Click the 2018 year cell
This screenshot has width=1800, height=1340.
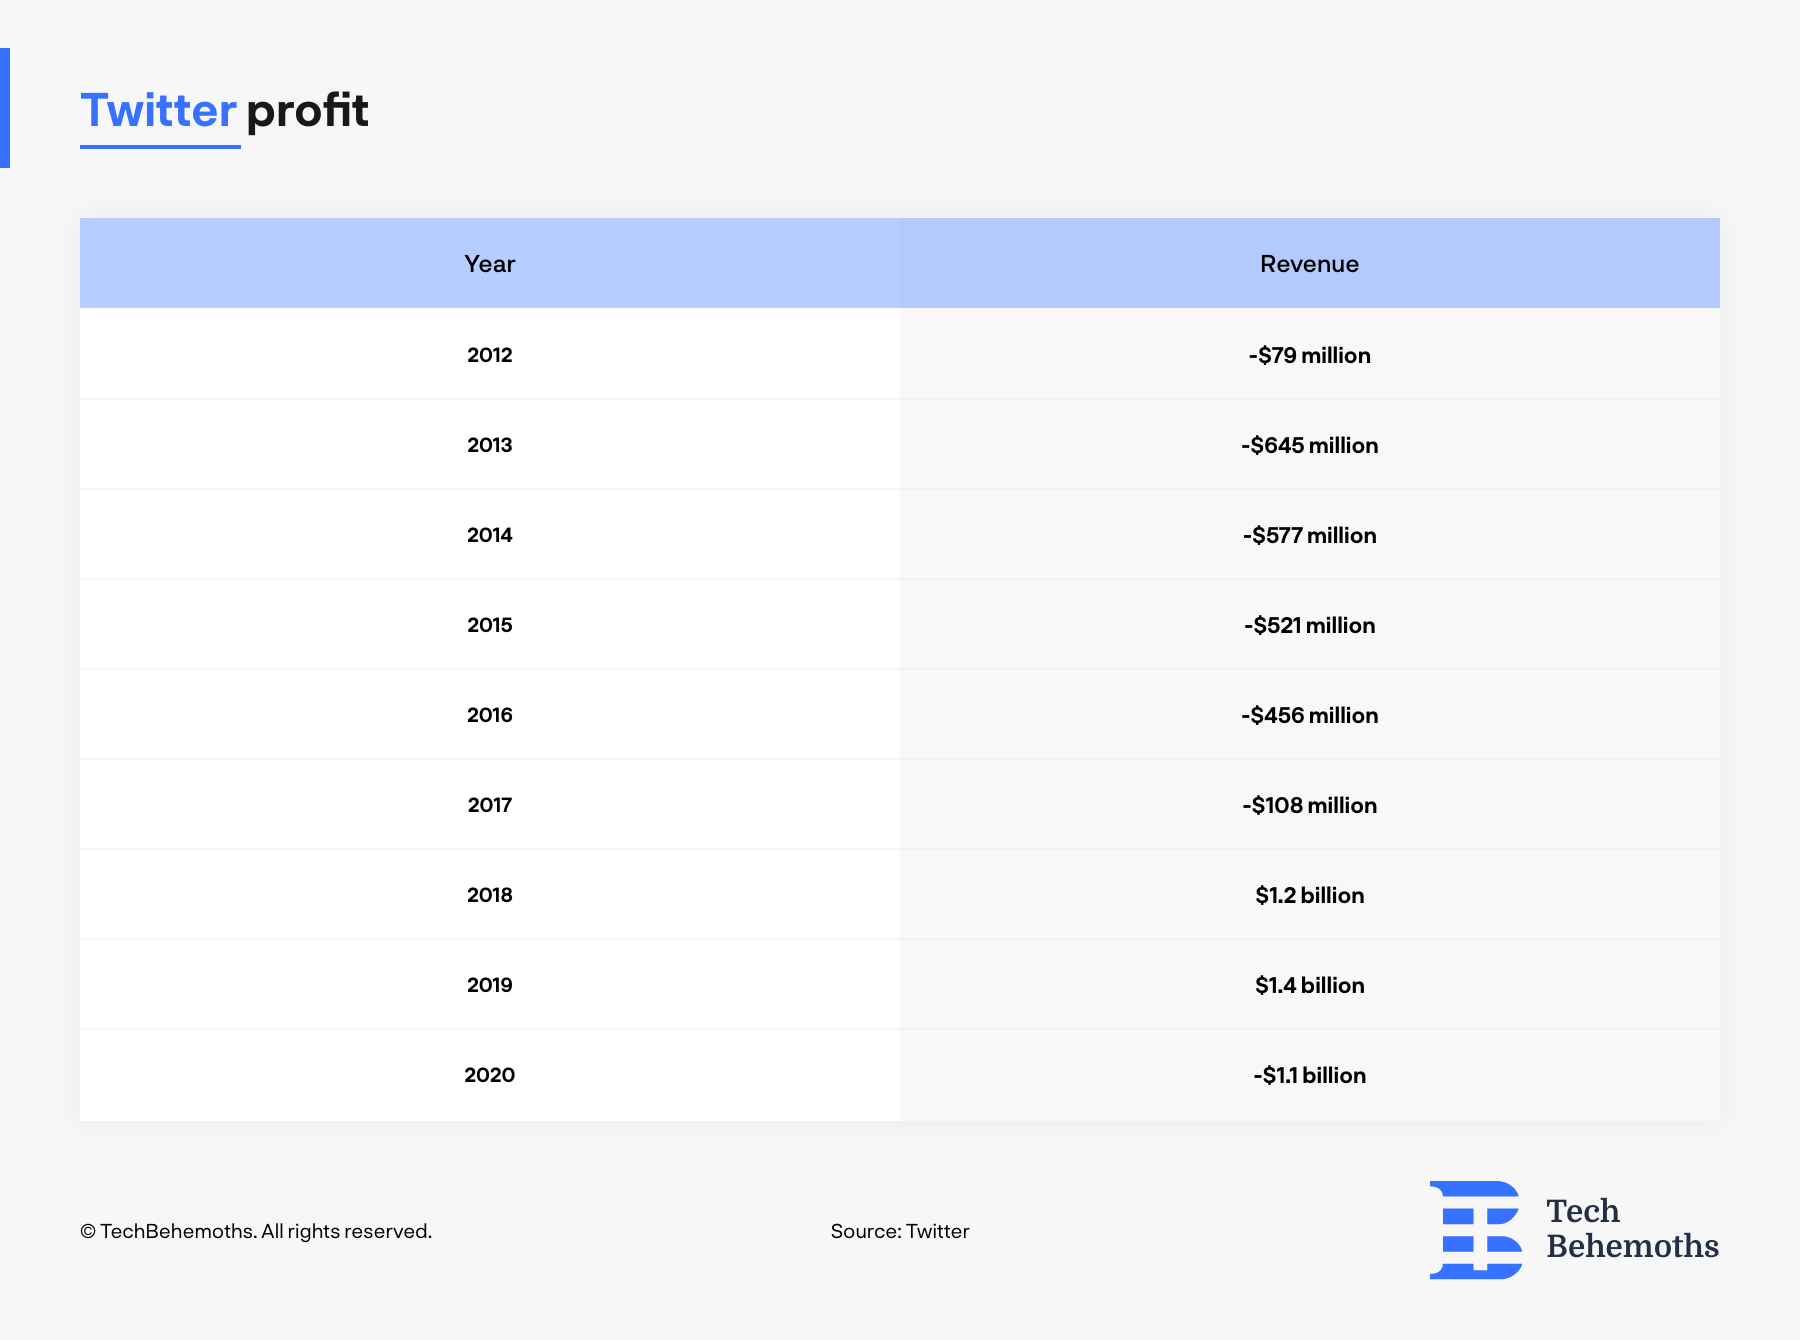490,895
